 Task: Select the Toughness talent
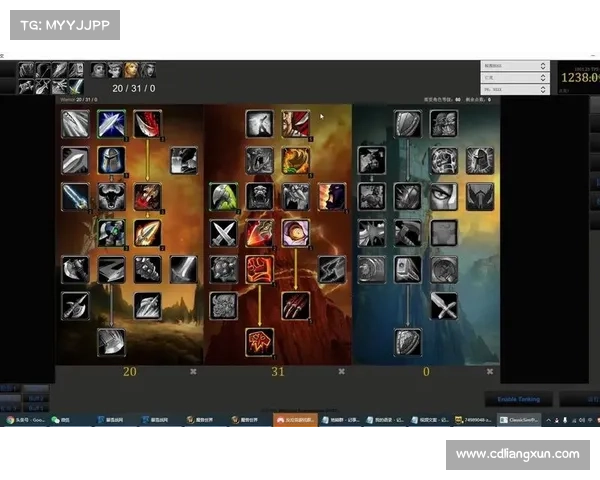[444, 160]
